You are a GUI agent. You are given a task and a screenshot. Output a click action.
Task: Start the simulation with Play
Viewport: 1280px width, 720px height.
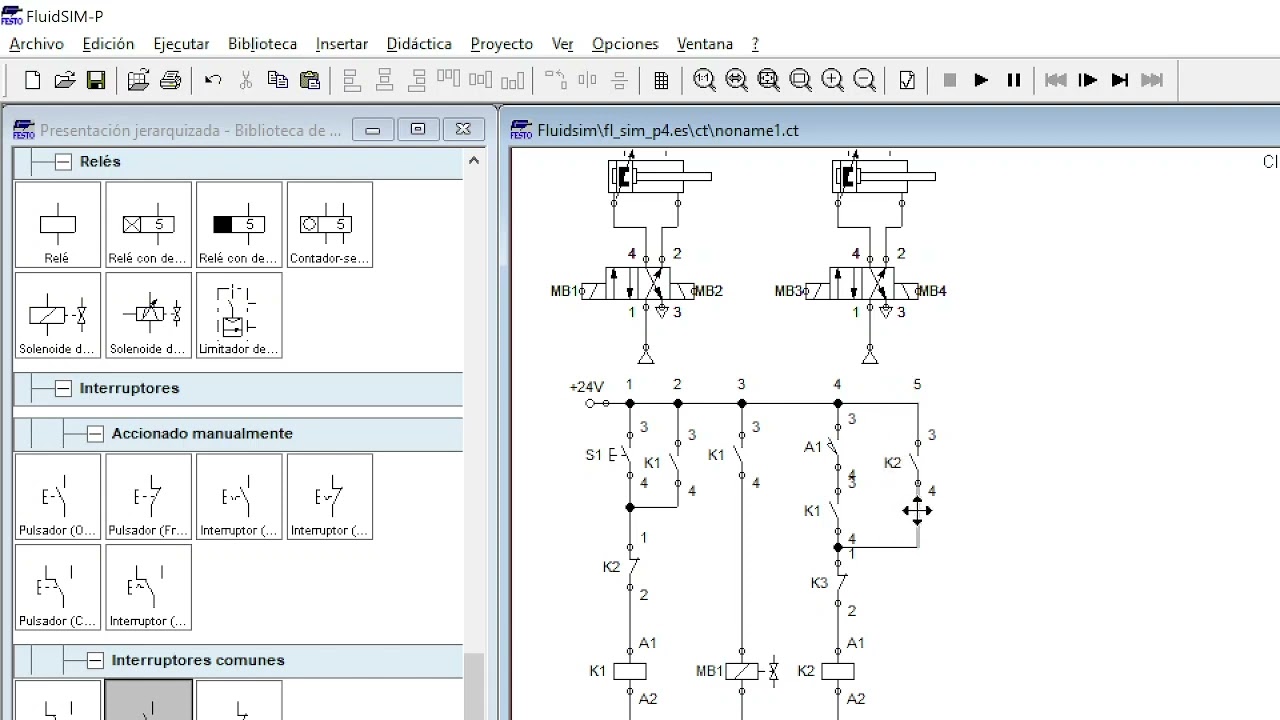981,81
